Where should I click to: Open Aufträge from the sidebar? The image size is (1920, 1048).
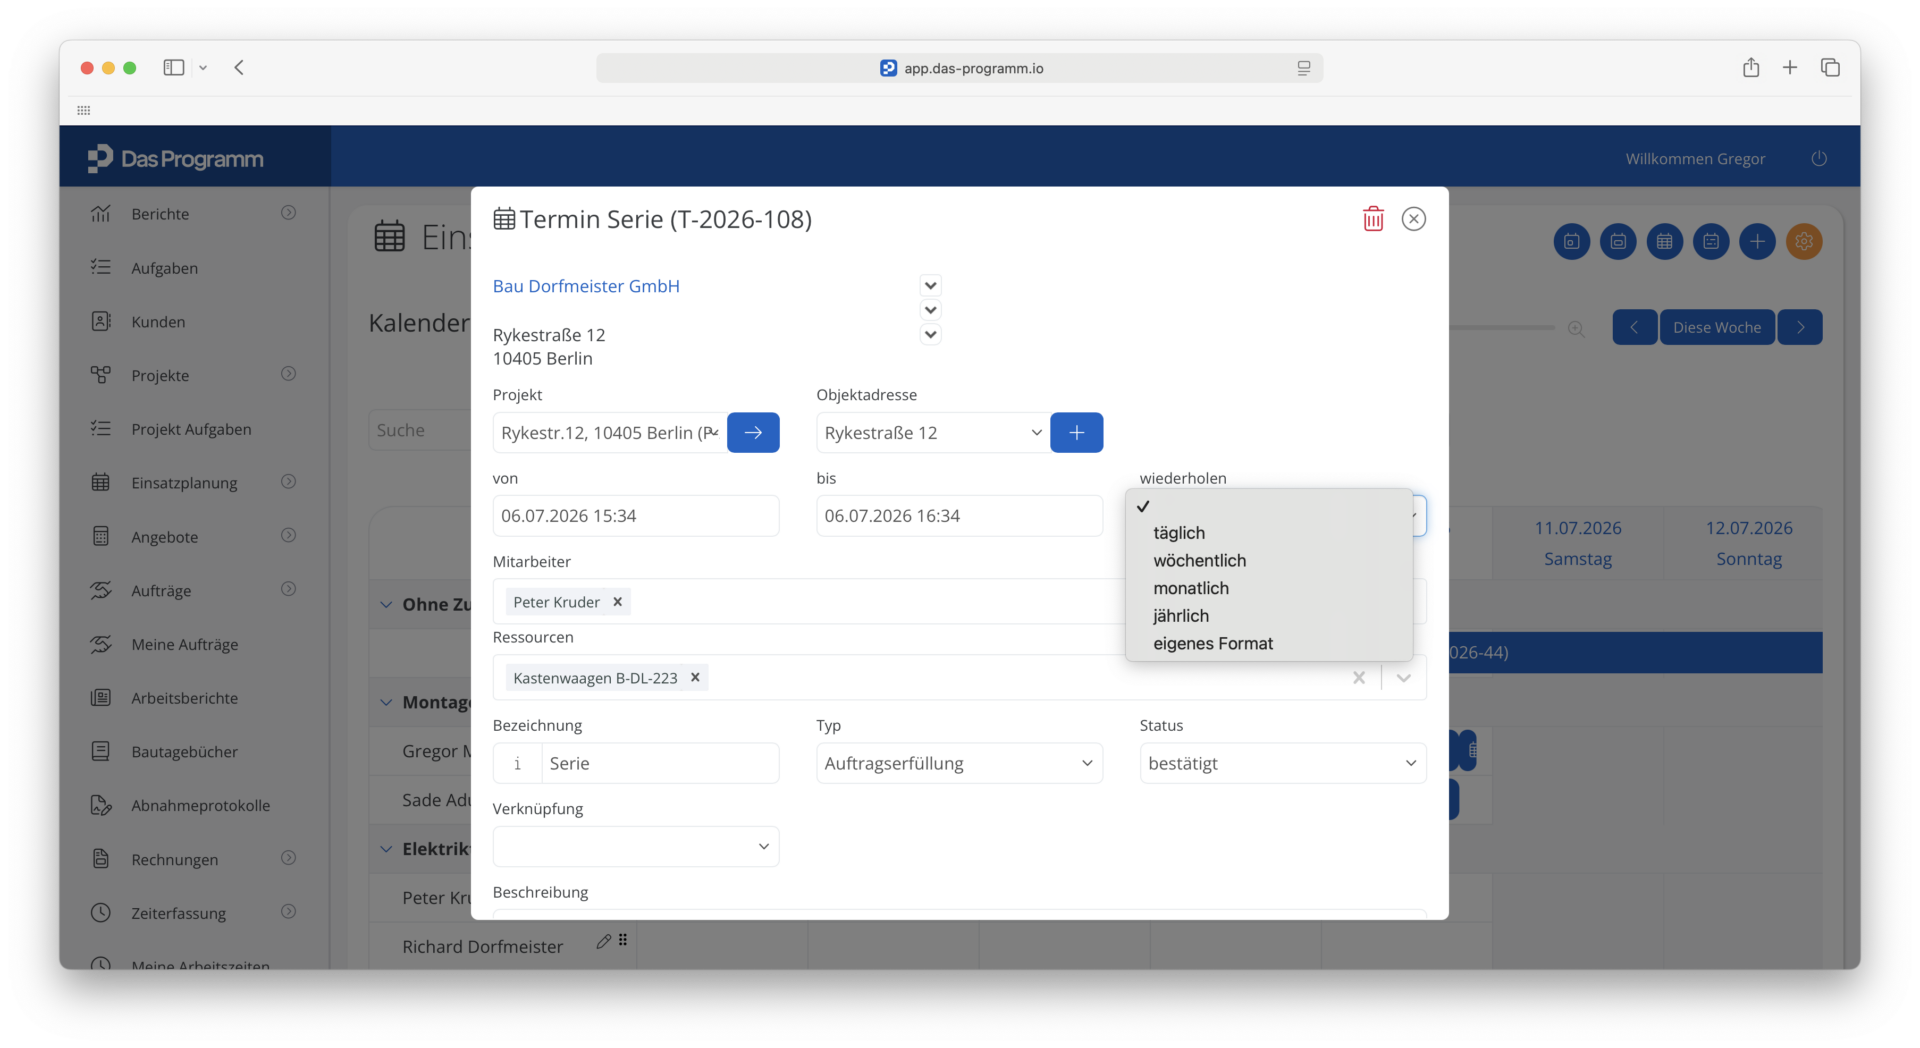point(161,590)
